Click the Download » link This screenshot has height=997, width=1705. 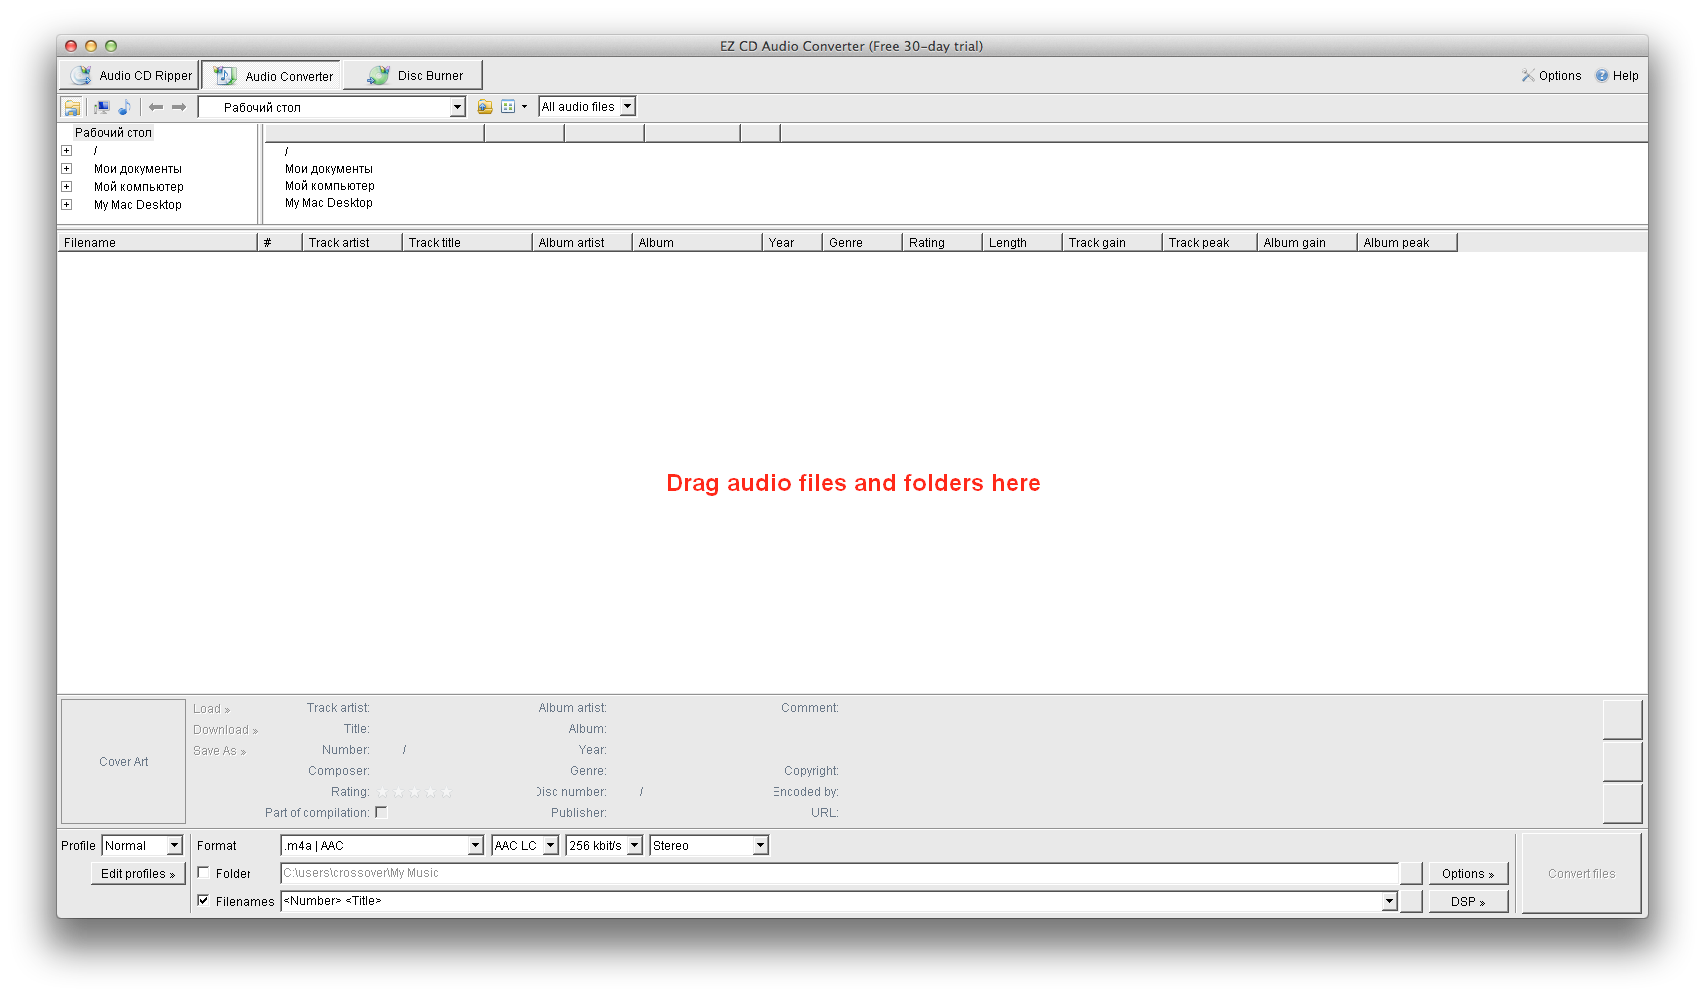click(x=225, y=730)
